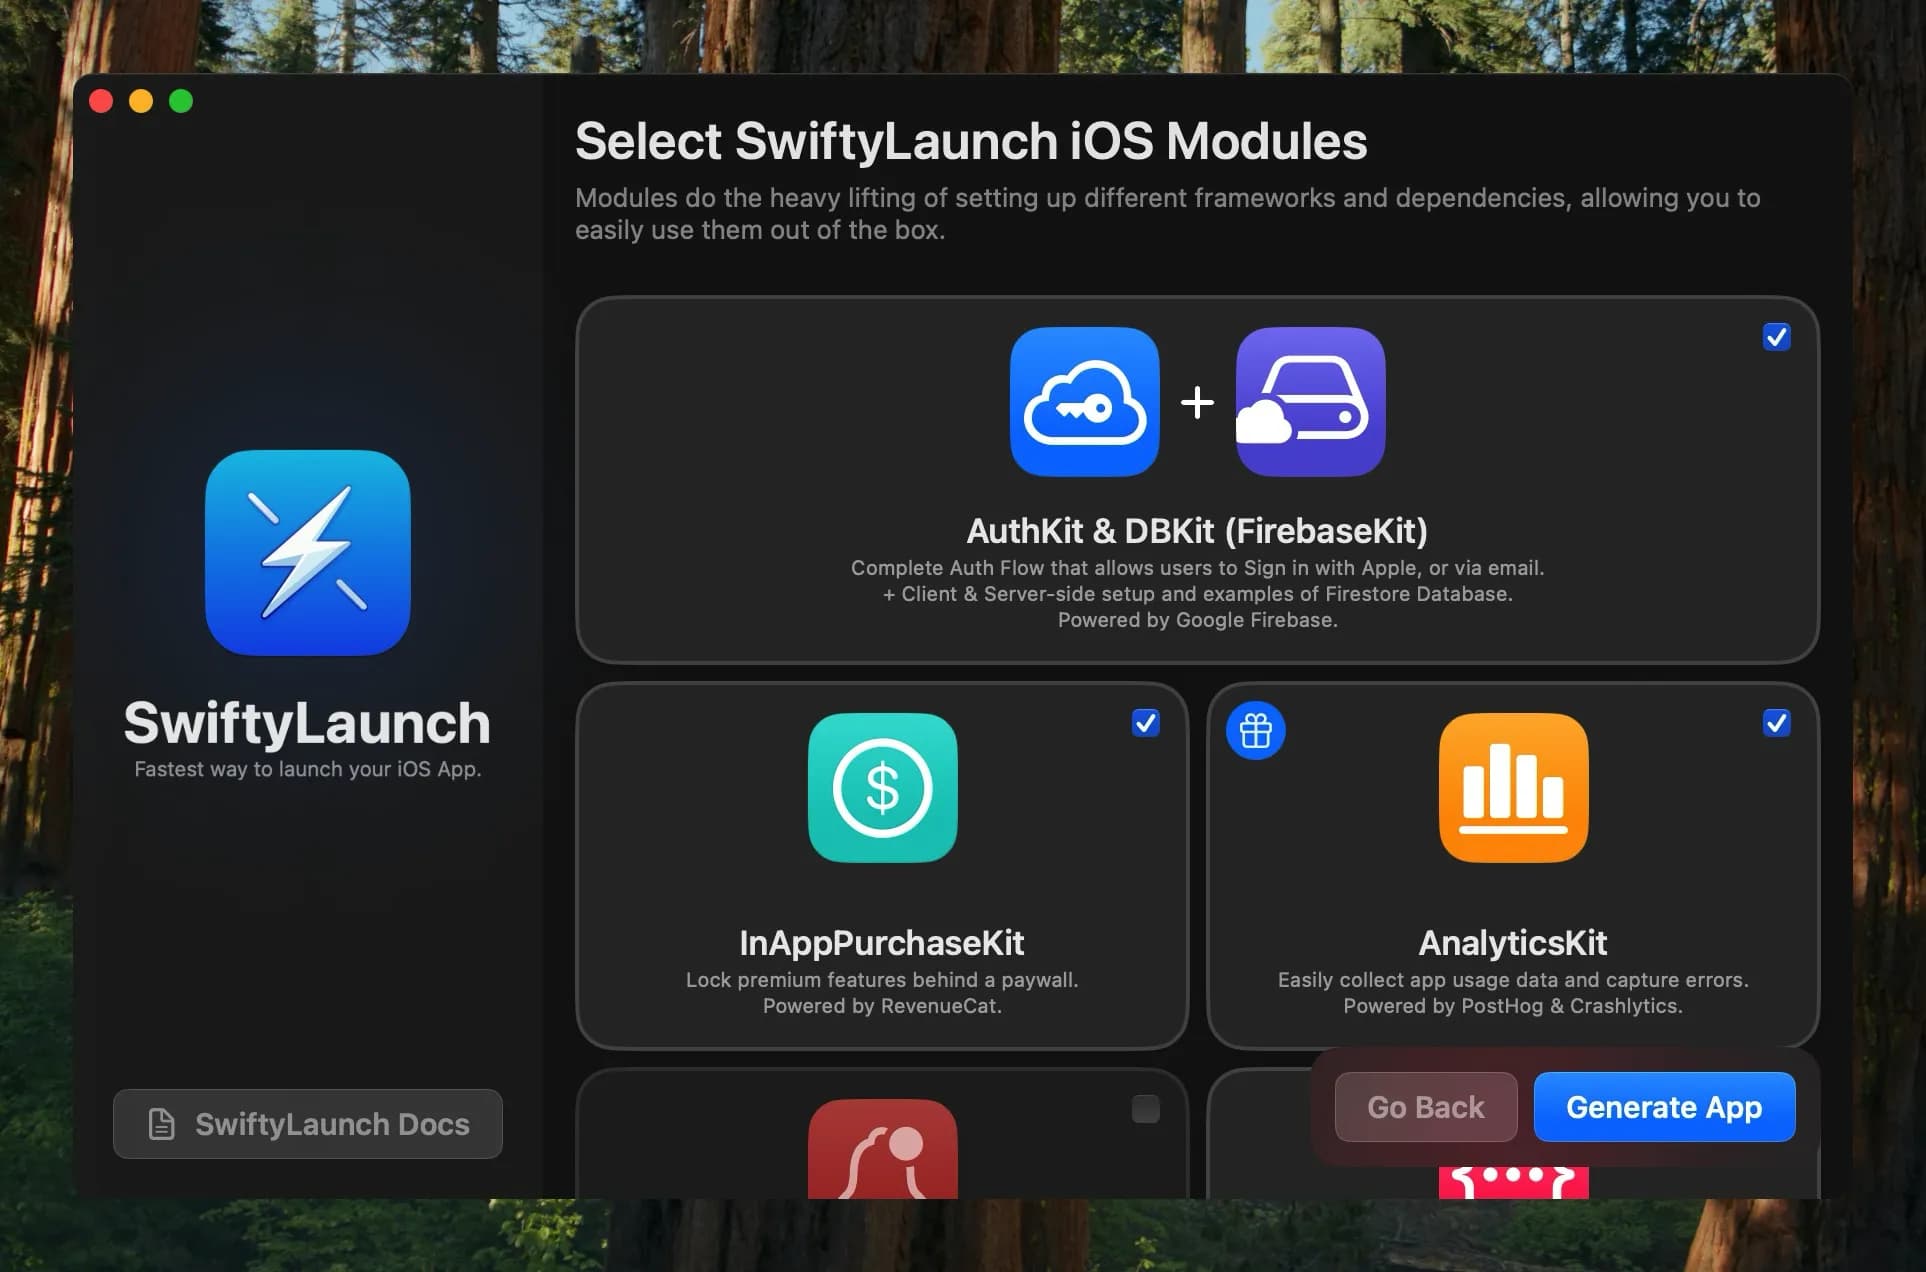The image size is (1926, 1272).
Task: Click the DBKit cloud drive icon
Action: tap(1311, 402)
